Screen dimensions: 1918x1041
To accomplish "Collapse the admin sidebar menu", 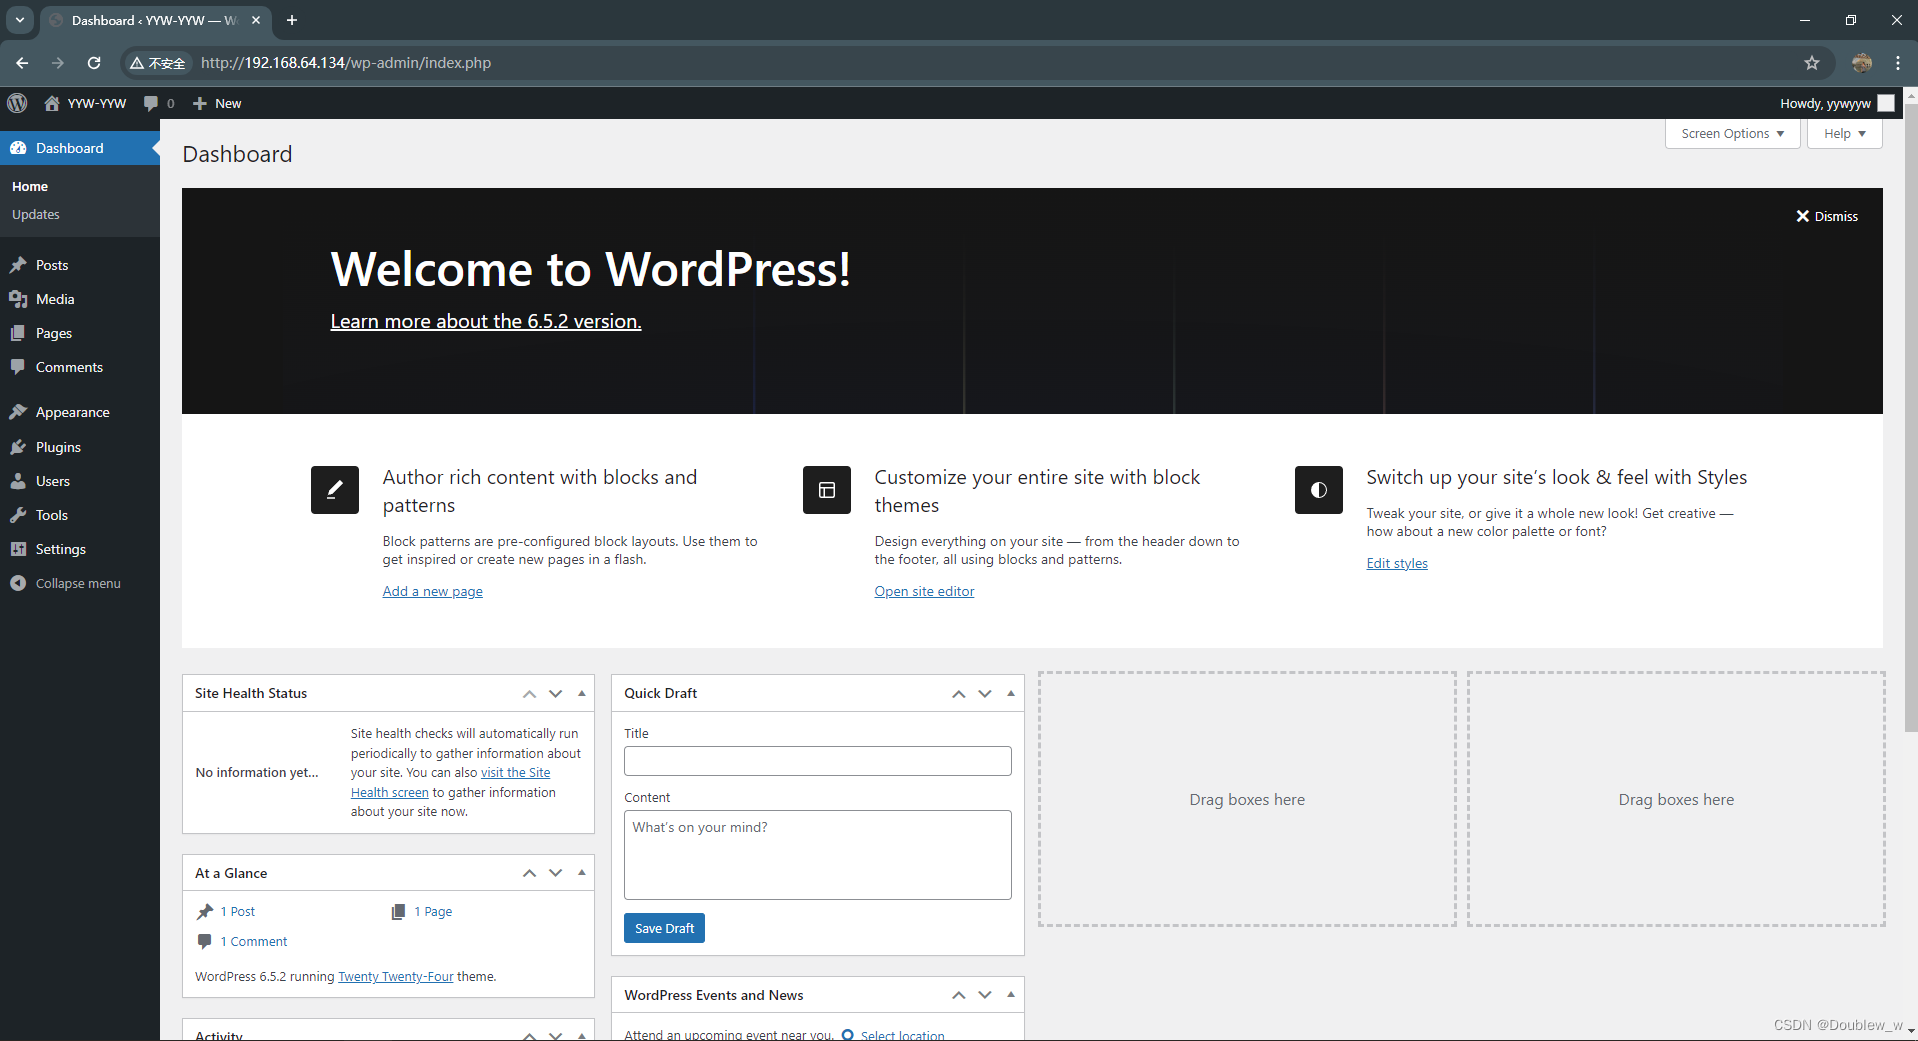I will [19, 583].
